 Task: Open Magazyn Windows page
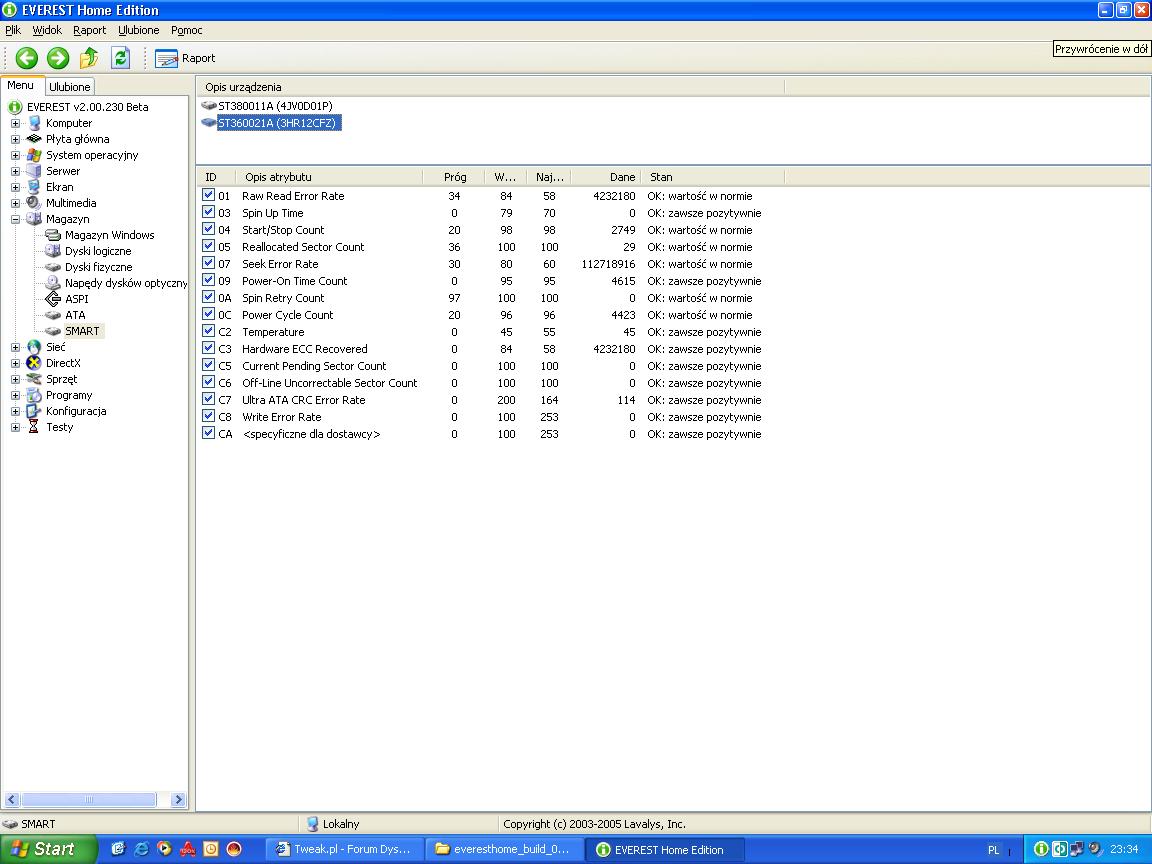tap(109, 235)
